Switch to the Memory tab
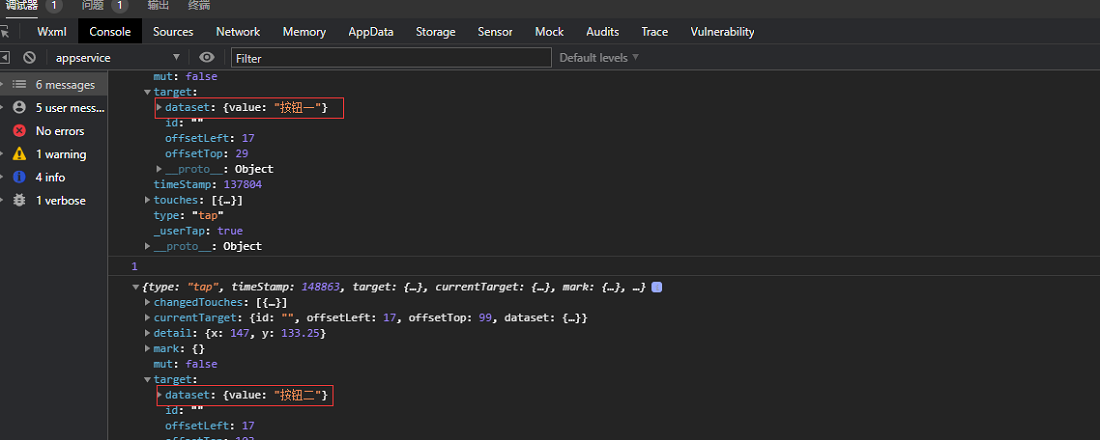The image size is (1100, 440). click(304, 32)
